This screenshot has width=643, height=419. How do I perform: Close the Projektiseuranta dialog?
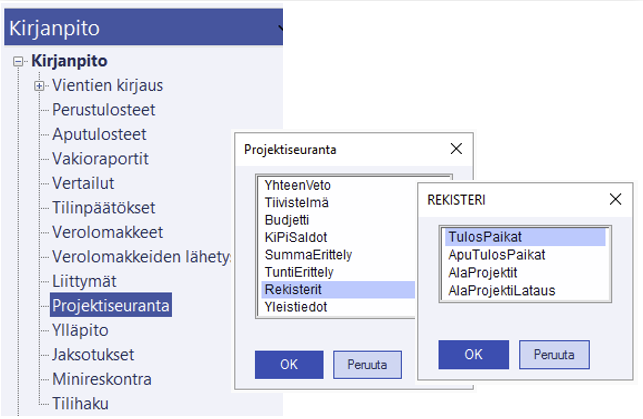pyautogui.click(x=456, y=149)
